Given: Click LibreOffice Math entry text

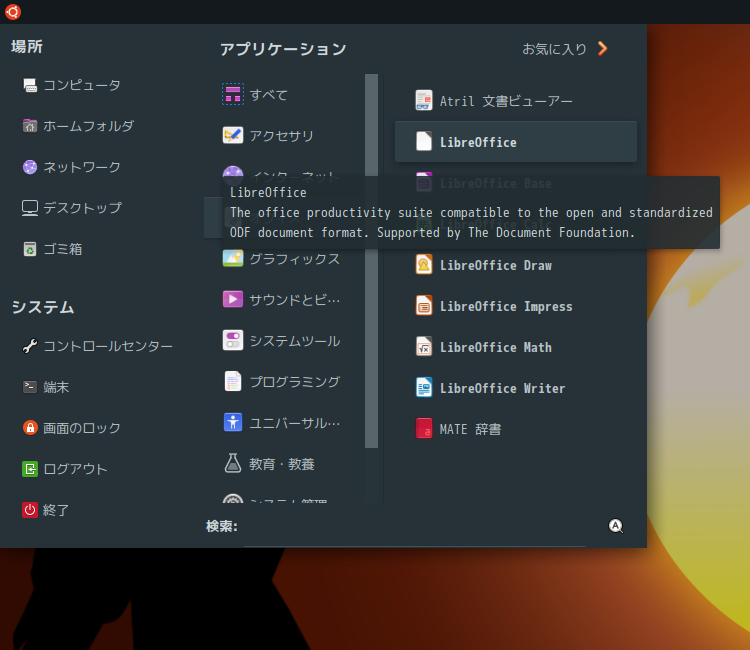Looking at the screenshot, I should click(x=496, y=347).
